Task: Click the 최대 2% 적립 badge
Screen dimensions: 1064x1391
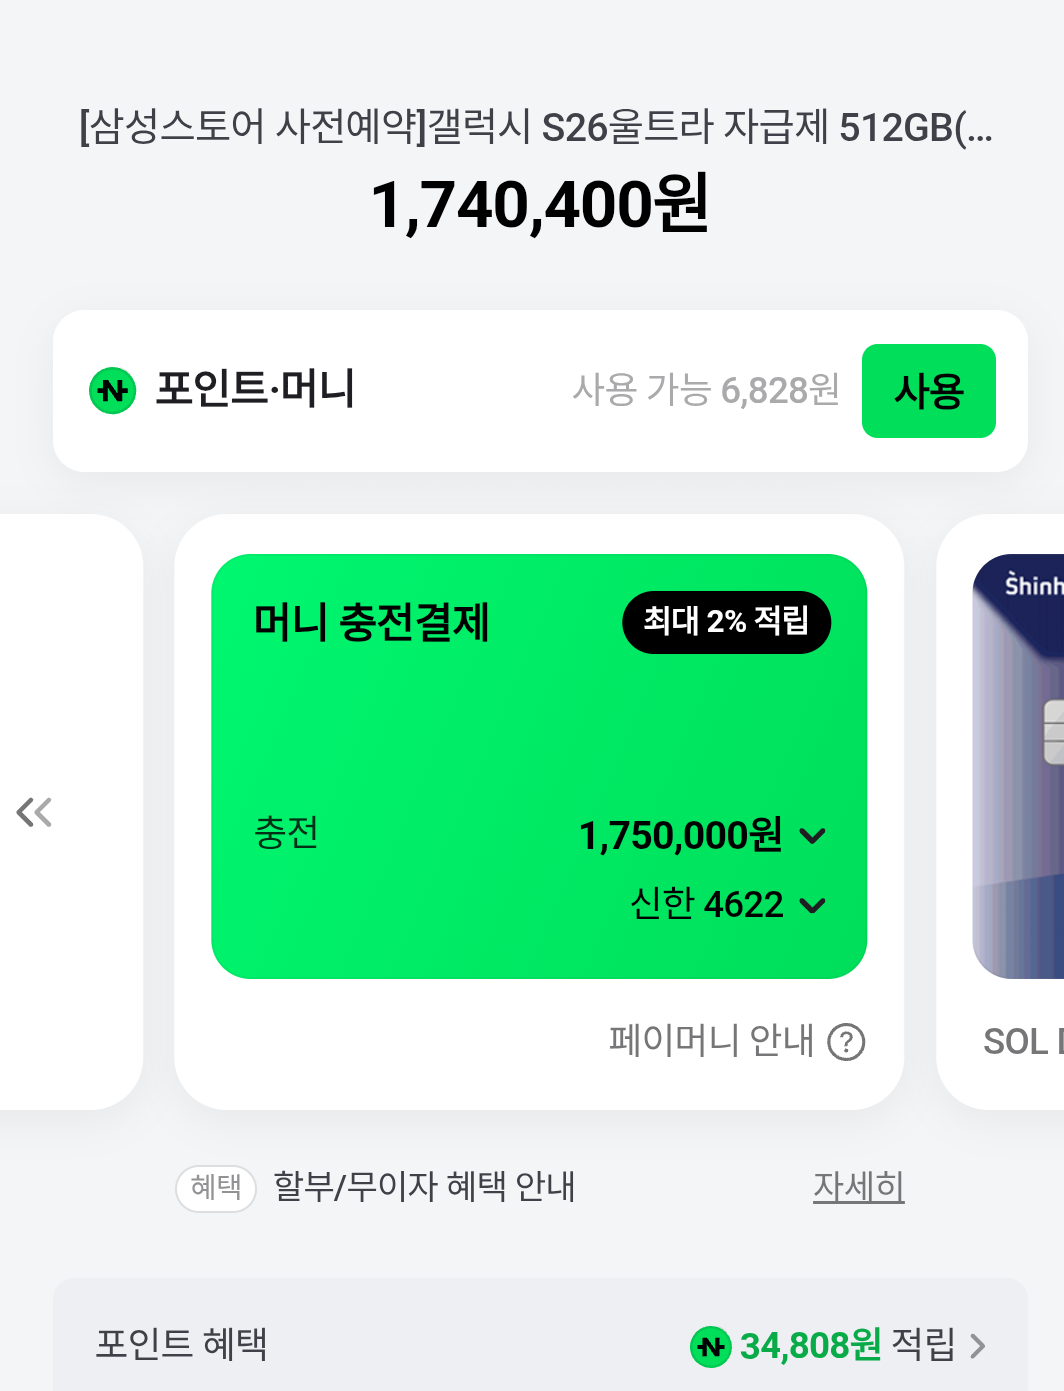Action: click(x=726, y=622)
